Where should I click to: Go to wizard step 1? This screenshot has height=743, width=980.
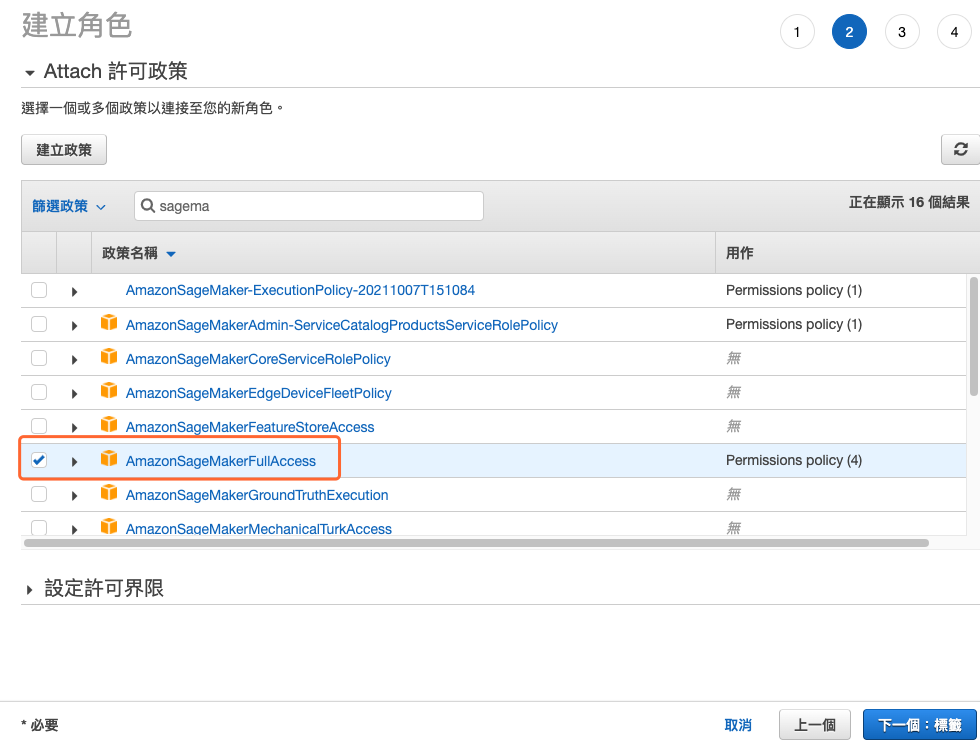(x=797, y=32)
